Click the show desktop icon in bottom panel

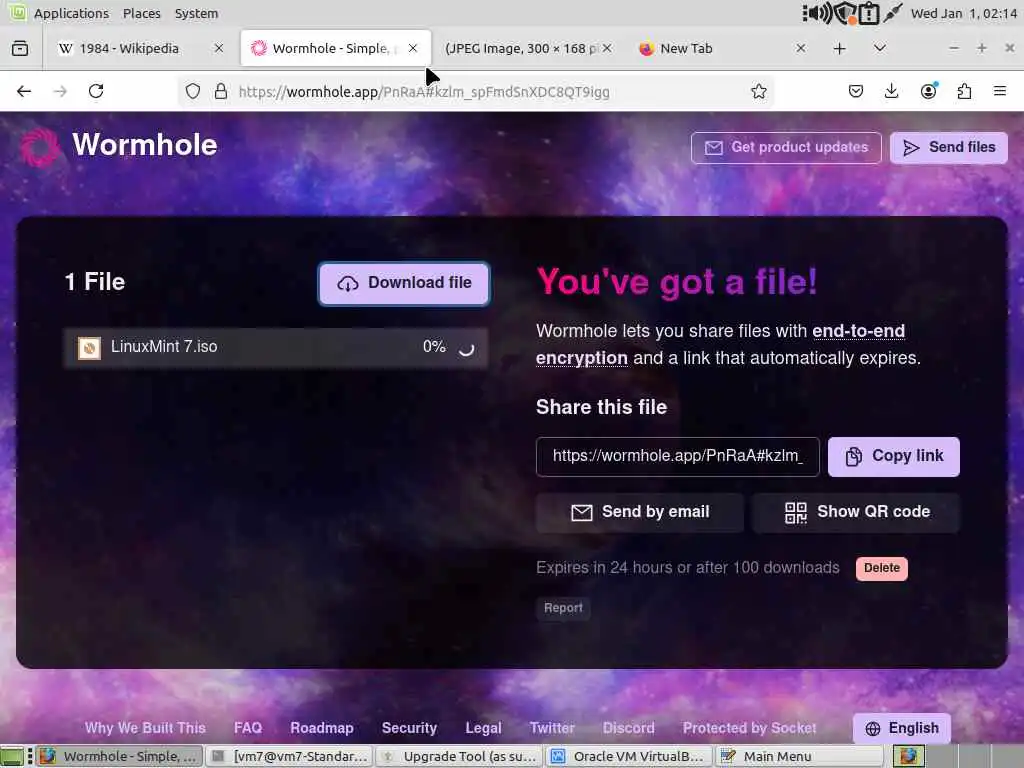pos(12,756)
